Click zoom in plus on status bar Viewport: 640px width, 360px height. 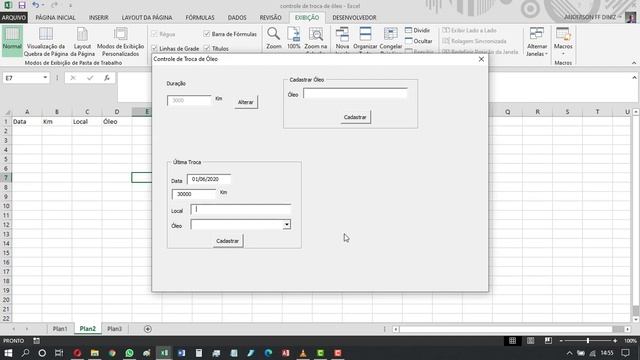click(x=615, y=340)
